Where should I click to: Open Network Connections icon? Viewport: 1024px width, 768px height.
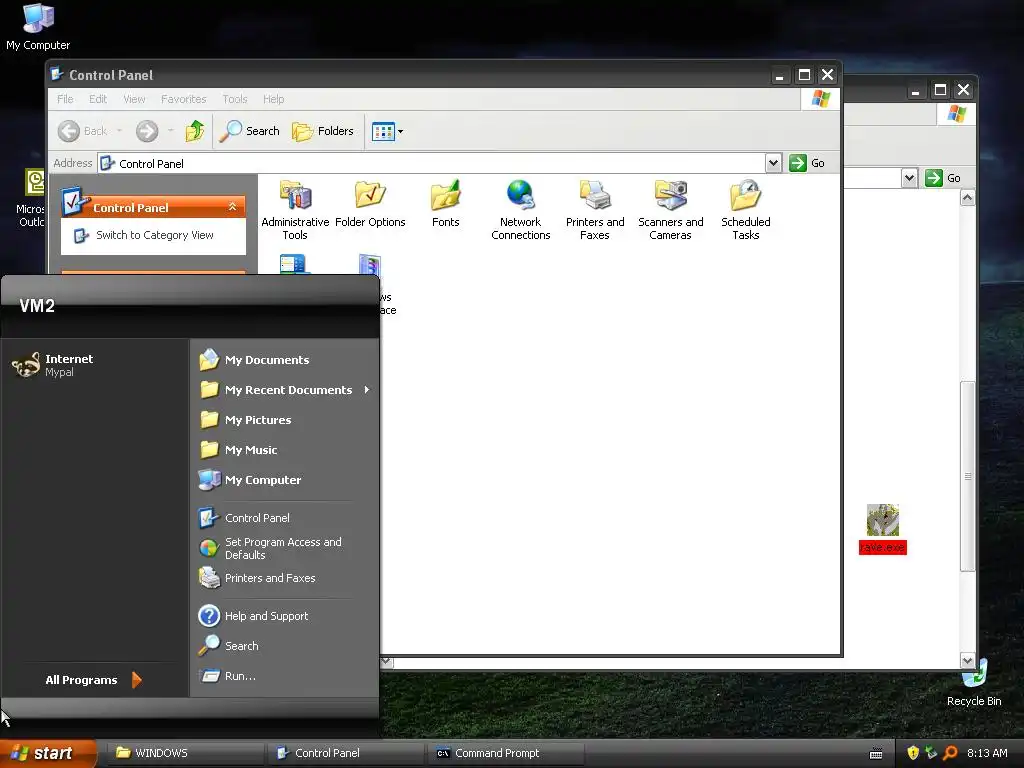pos(520,210)
